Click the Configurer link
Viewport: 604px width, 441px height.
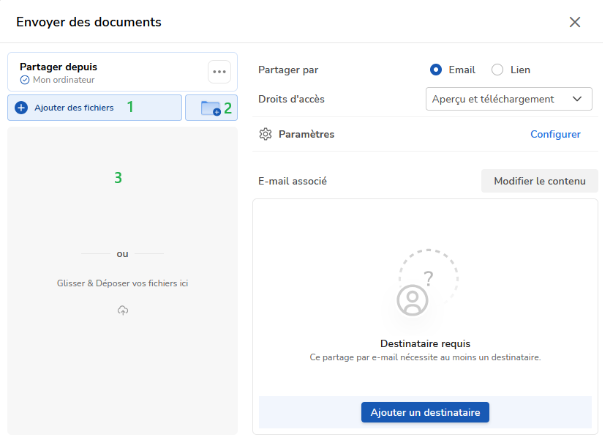(555, 134)
